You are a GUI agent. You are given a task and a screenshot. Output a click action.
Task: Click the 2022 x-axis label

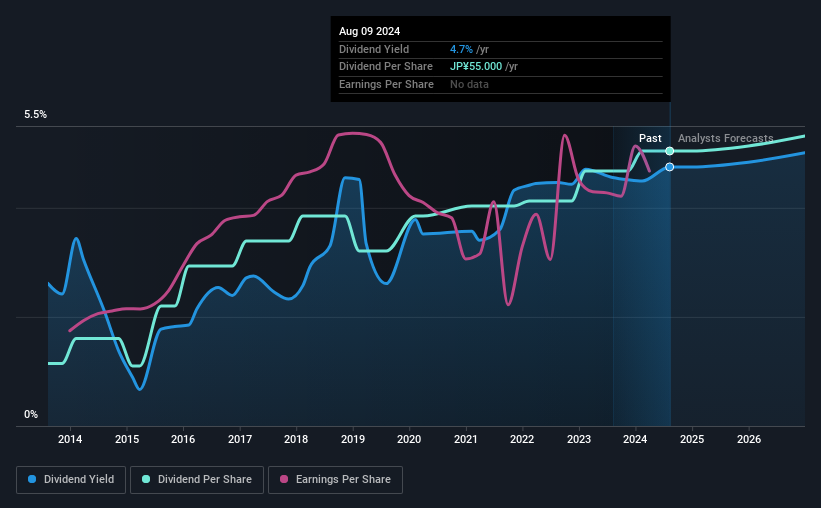tap(522, 439)
